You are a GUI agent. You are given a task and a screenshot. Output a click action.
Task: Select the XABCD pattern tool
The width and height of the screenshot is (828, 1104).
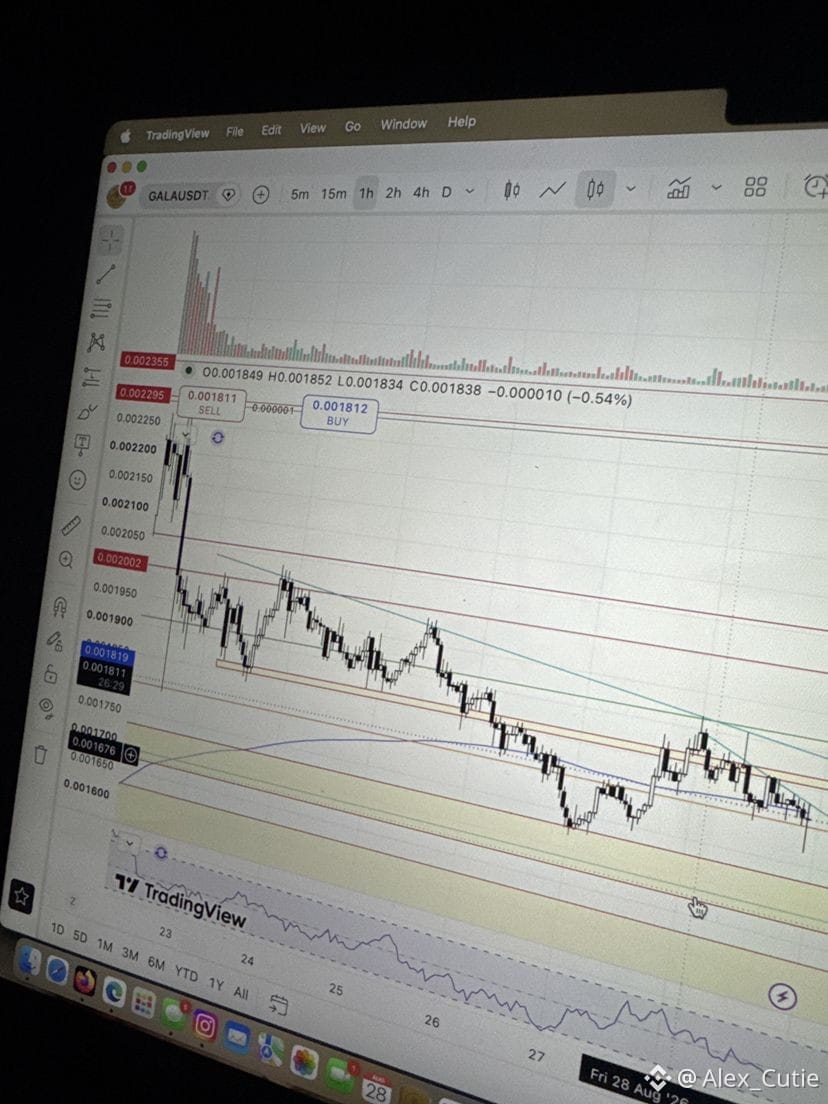pos(96,342)
